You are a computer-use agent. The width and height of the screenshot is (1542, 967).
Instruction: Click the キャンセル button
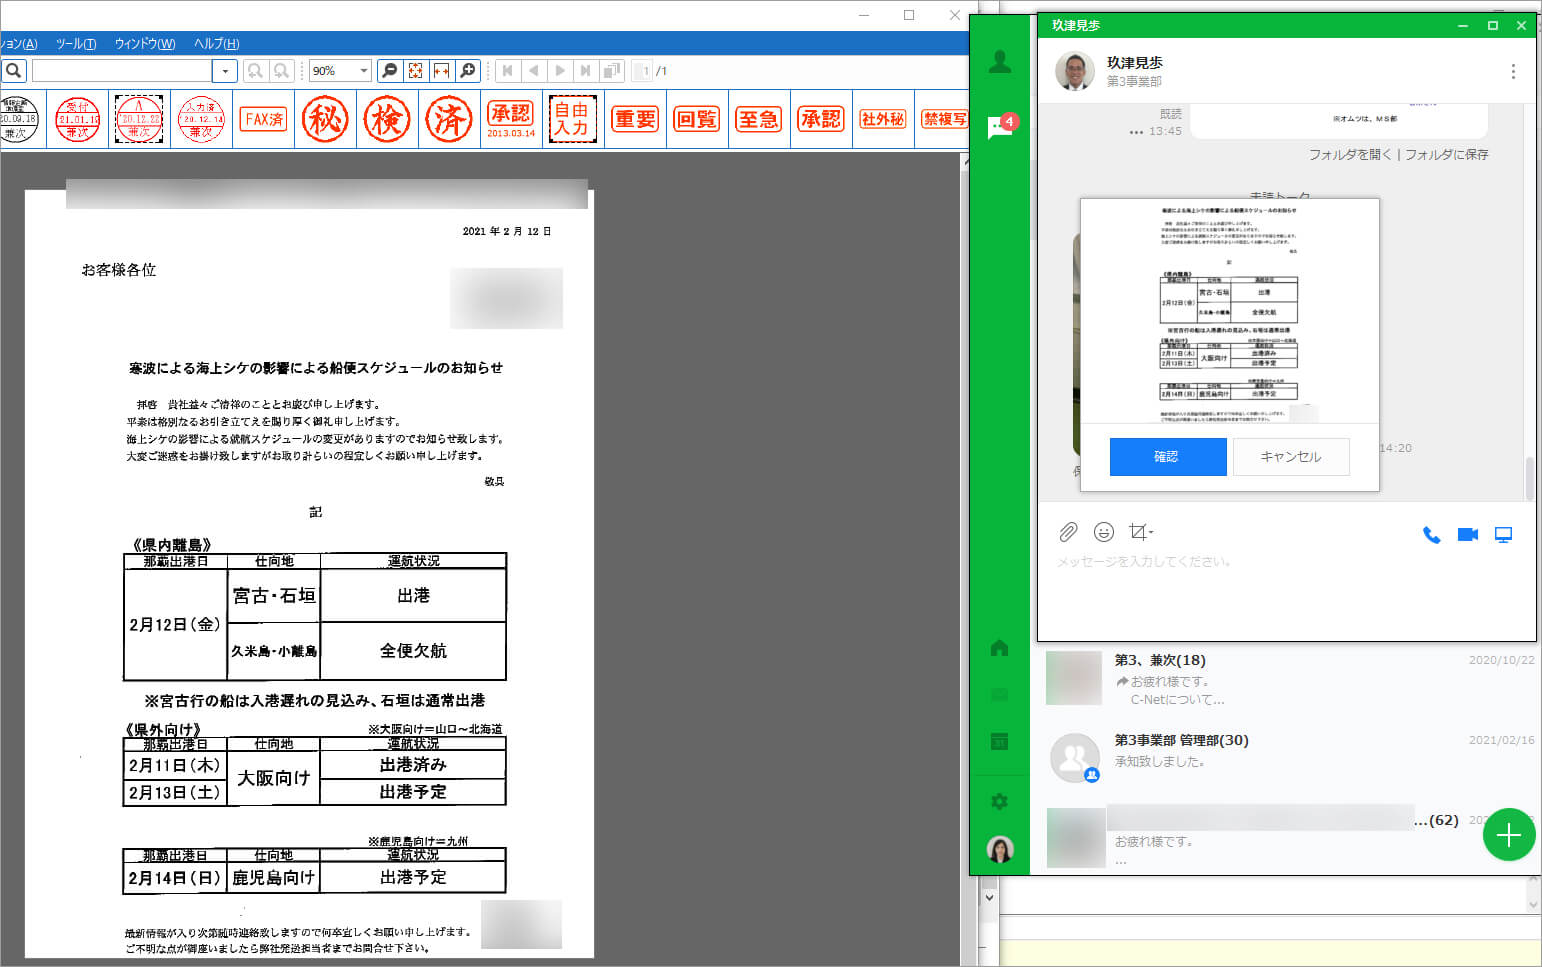(1290, 457)
